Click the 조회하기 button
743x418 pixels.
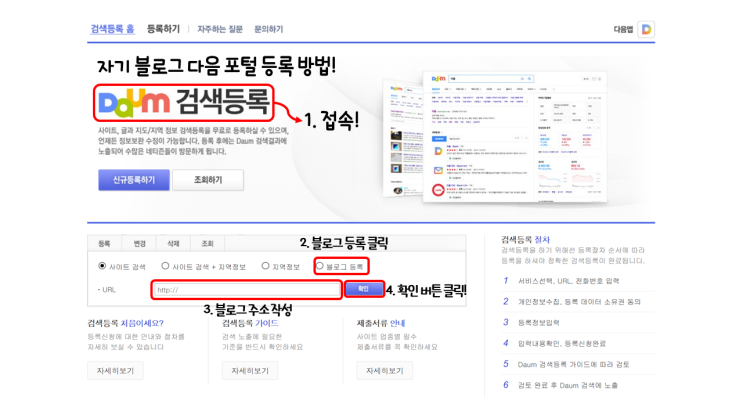pos(208,180)
